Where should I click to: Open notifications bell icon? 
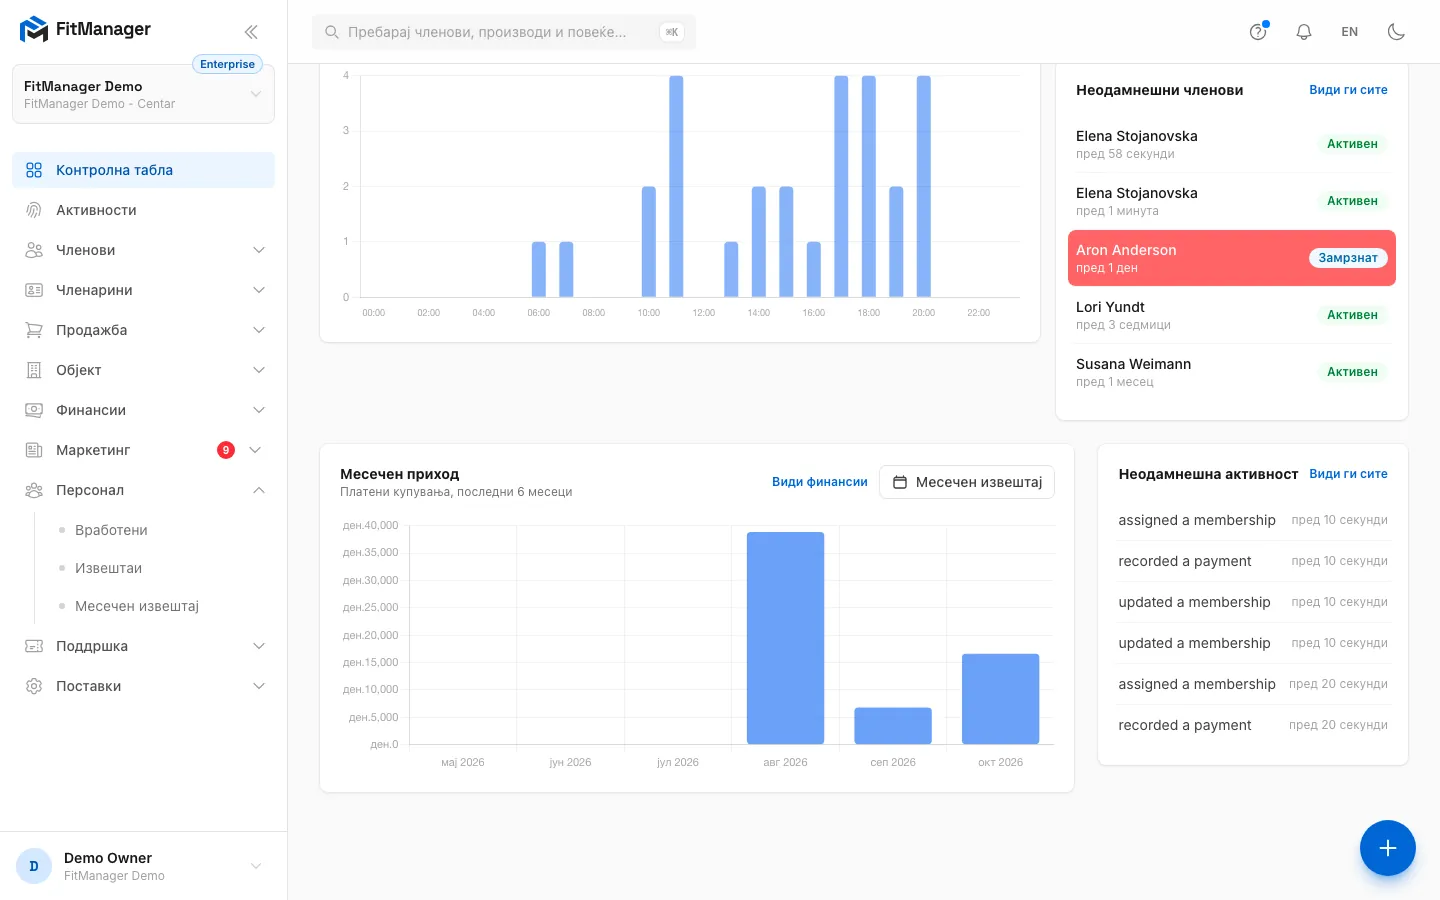tap(1304, 32)
